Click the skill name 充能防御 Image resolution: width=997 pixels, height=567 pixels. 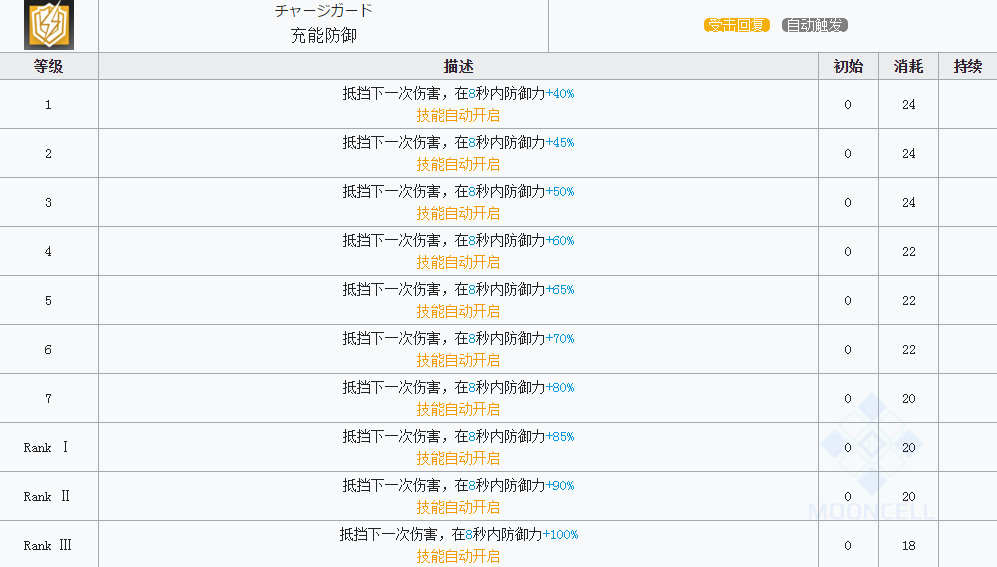(x=323, y=36)
